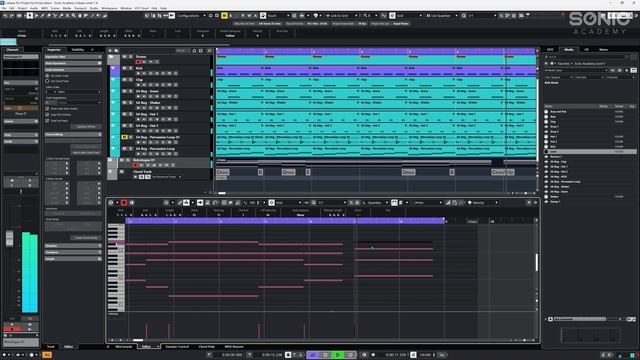This screenshot has width=640, height=360.
Task: Open the Touch automation mode dropdown
Action: tap(278, 16)
